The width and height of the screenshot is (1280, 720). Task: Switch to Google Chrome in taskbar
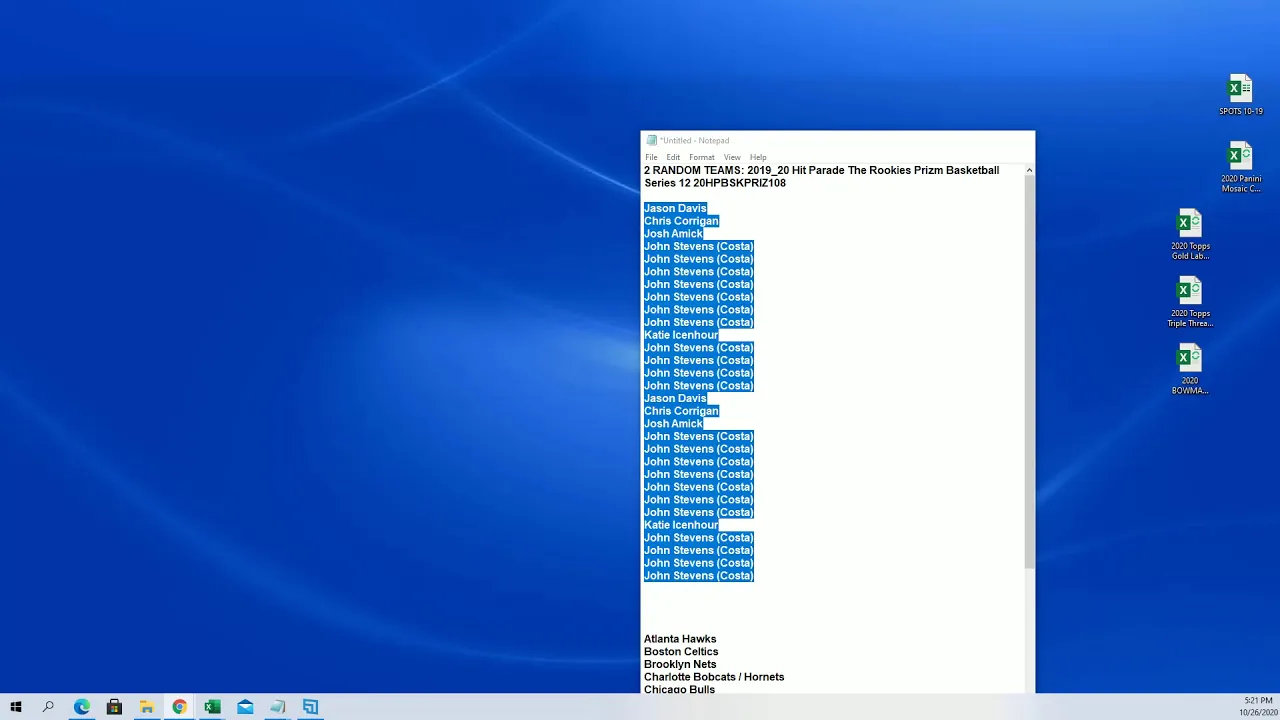tap(179, 707)
